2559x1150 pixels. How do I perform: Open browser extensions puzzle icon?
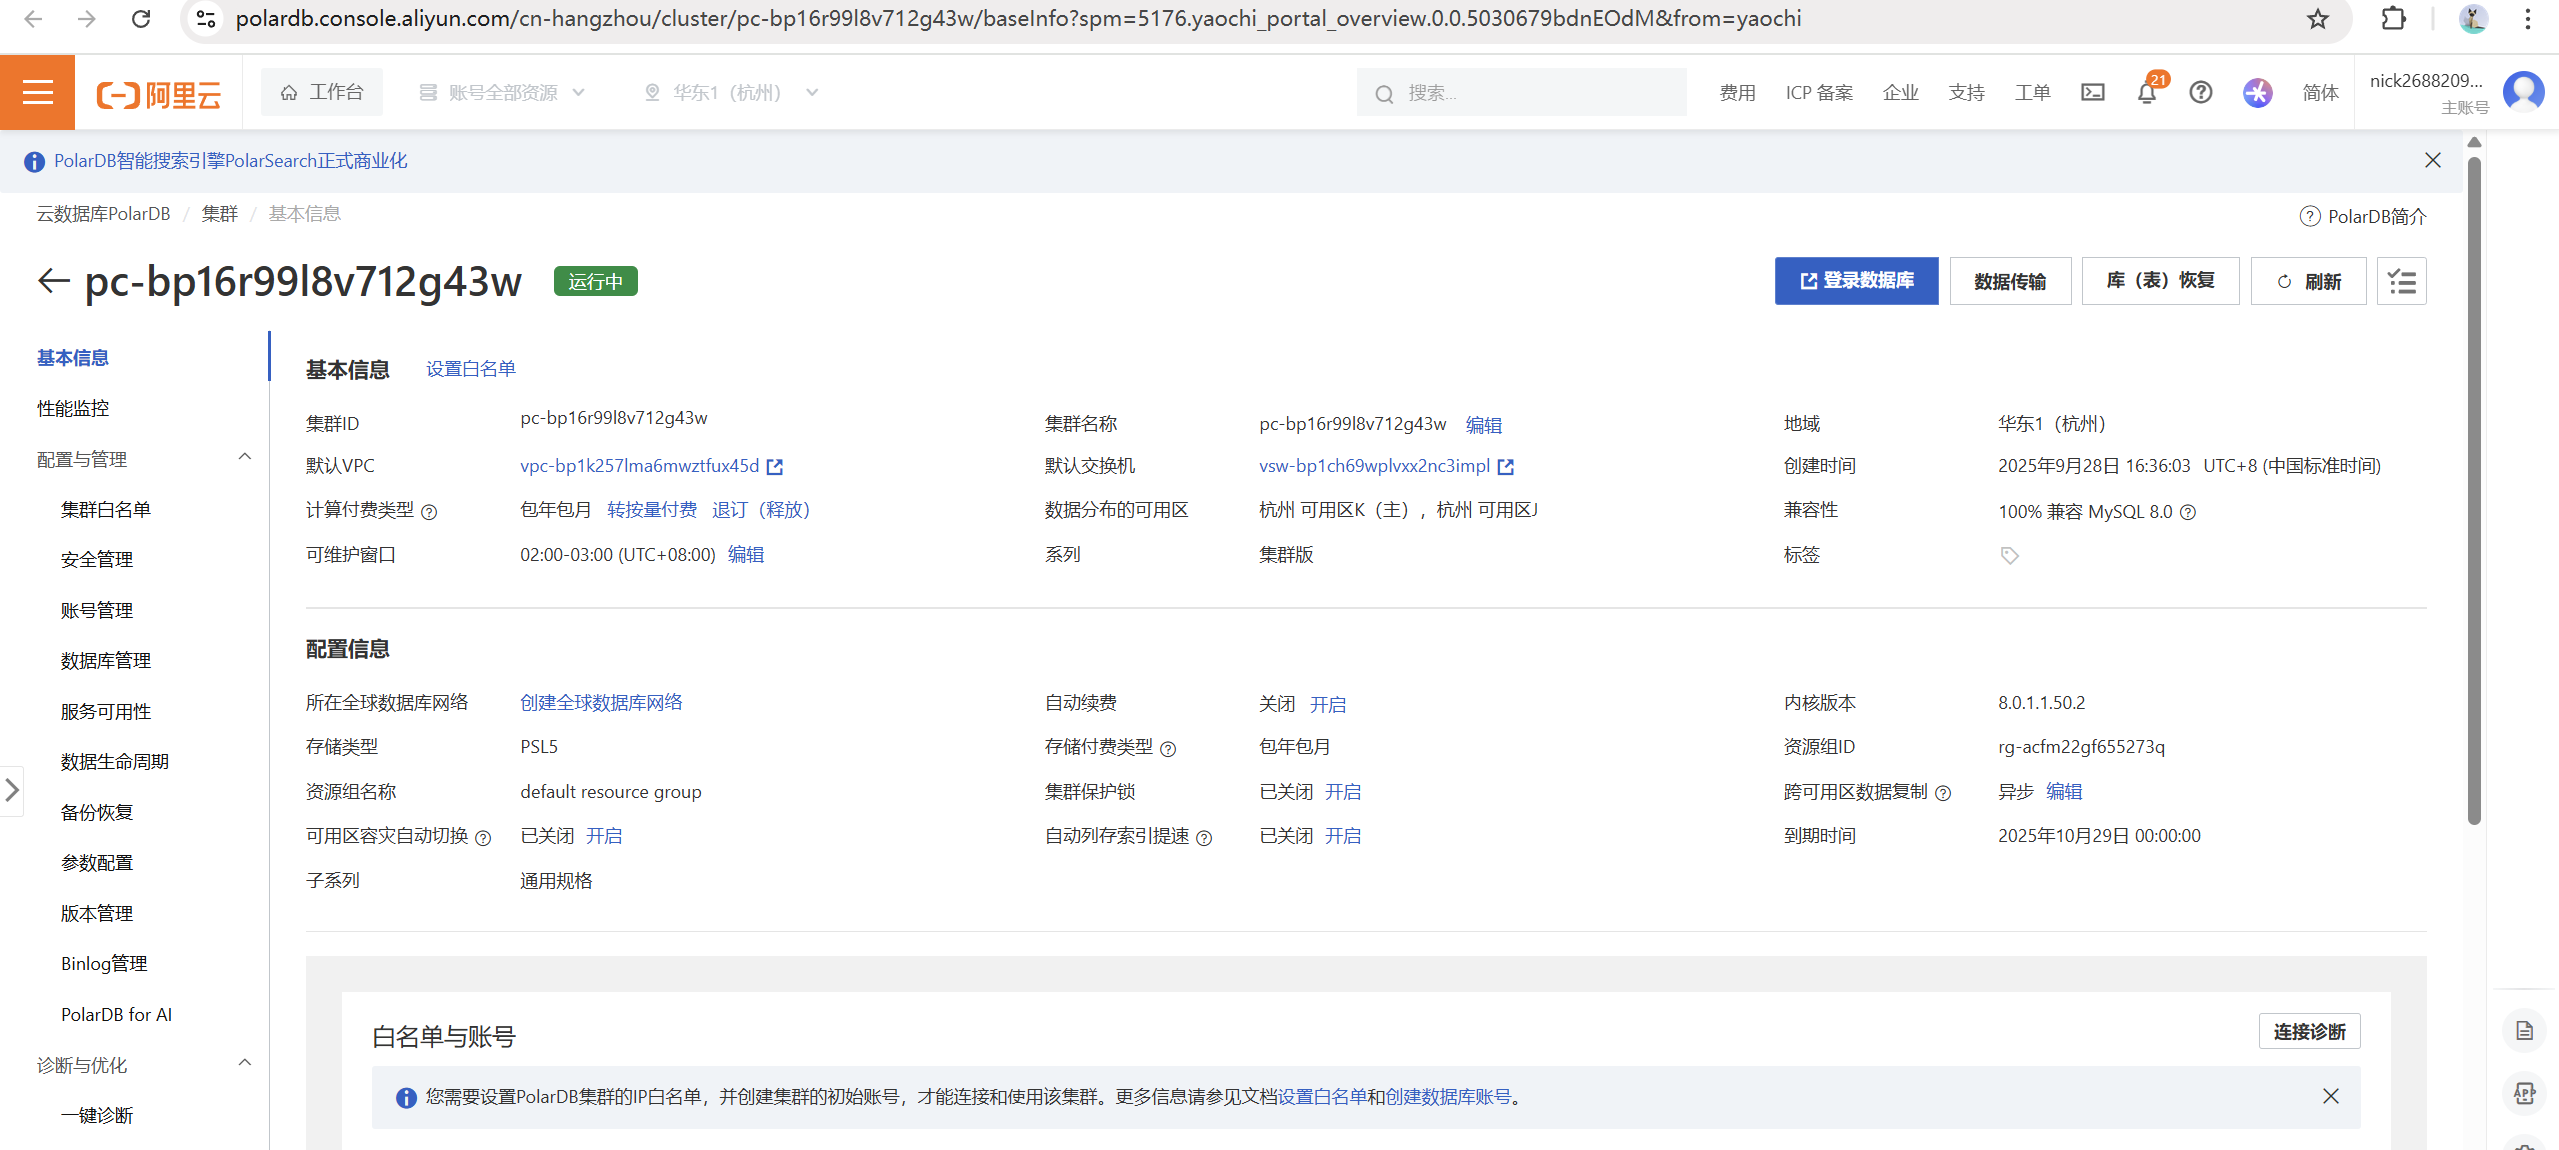tap(2393, 18)
